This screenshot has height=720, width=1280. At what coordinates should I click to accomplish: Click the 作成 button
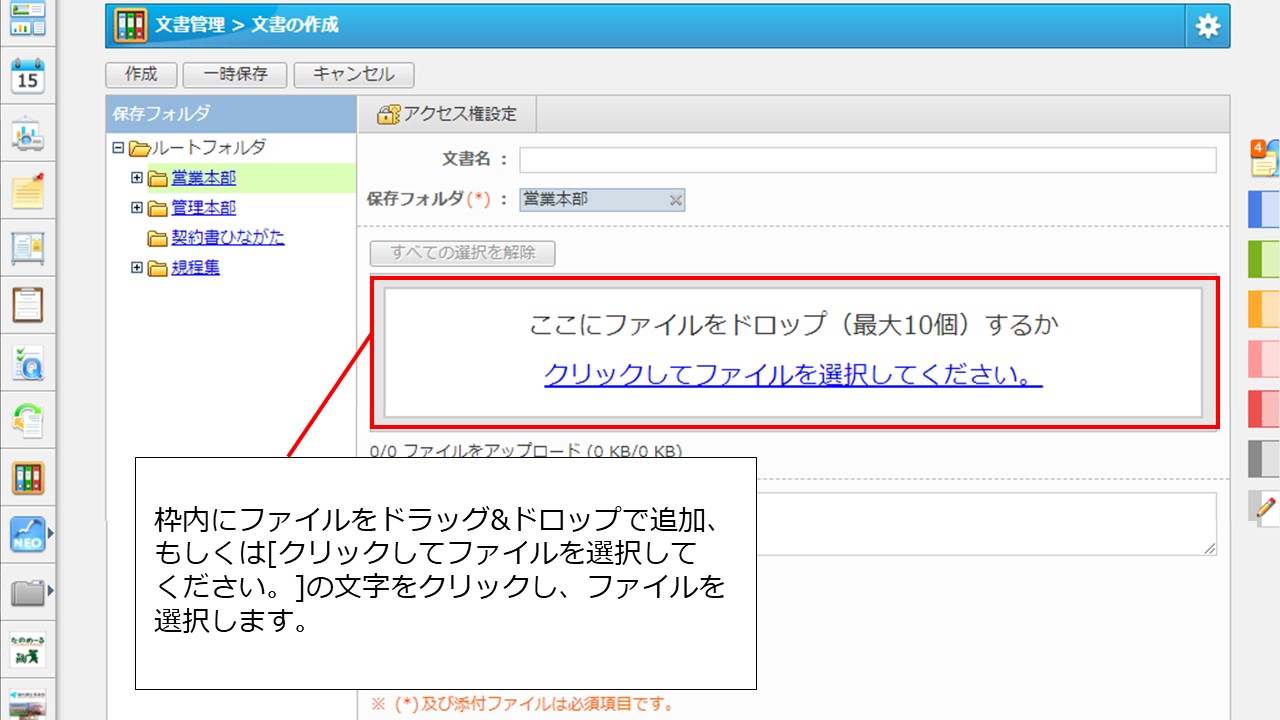141,74
